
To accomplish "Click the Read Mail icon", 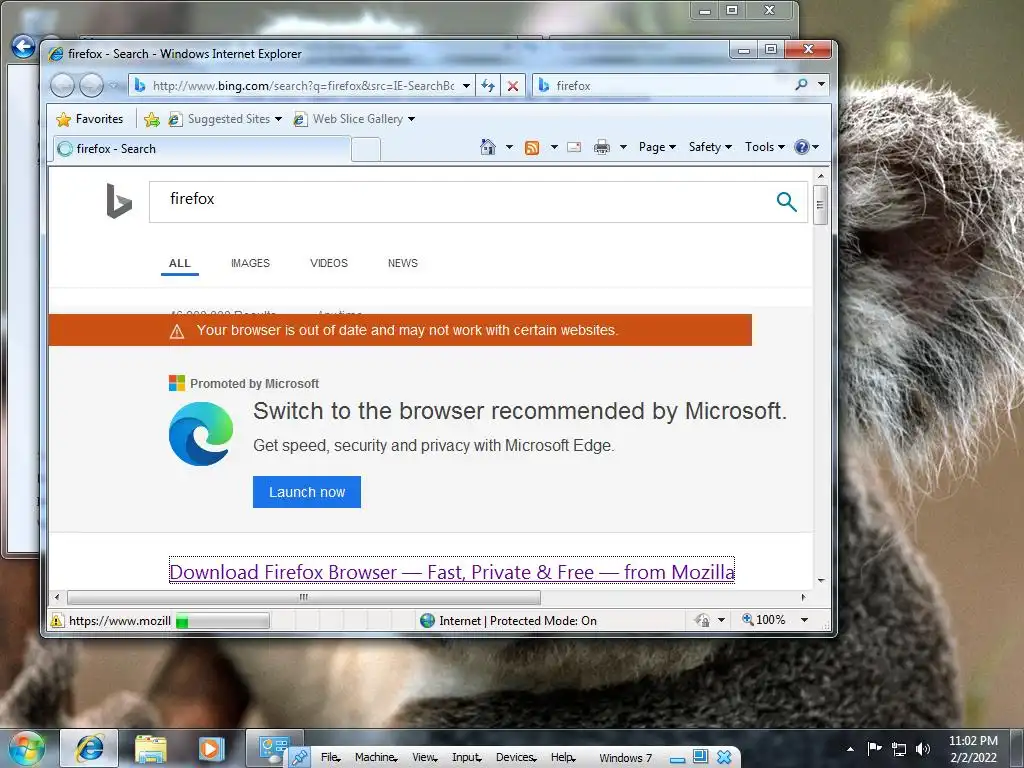I will [574, 147].
